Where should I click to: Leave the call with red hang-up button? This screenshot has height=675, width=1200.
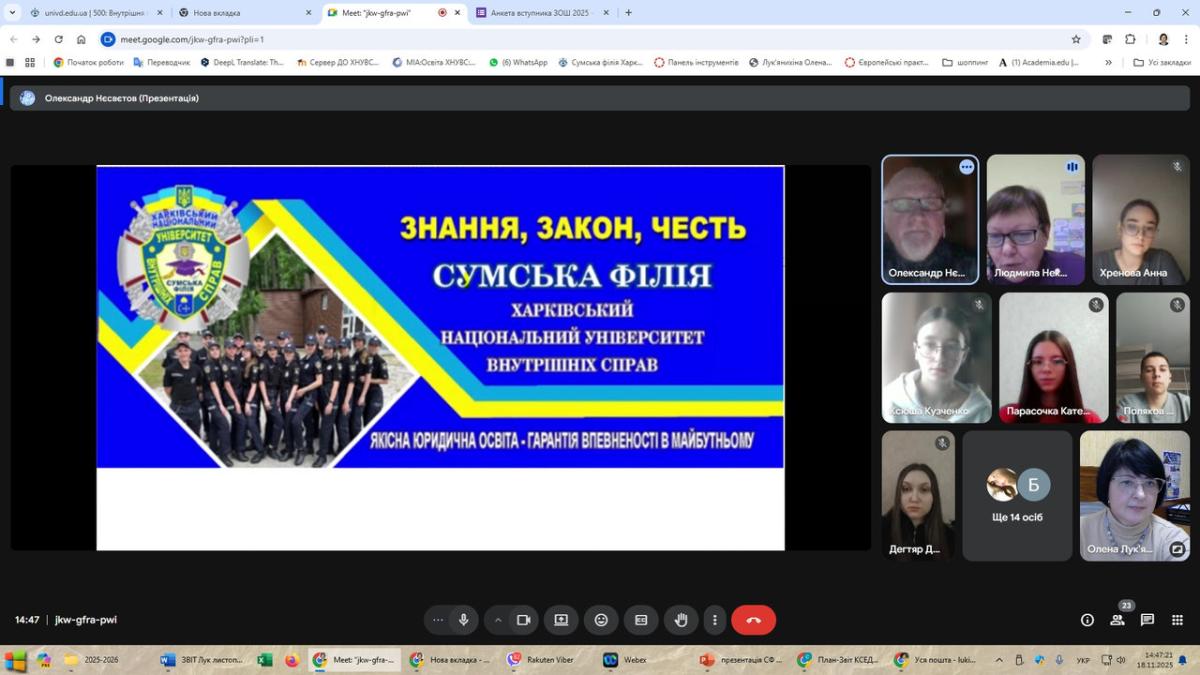pyautogui.click(x=753, y=620)
